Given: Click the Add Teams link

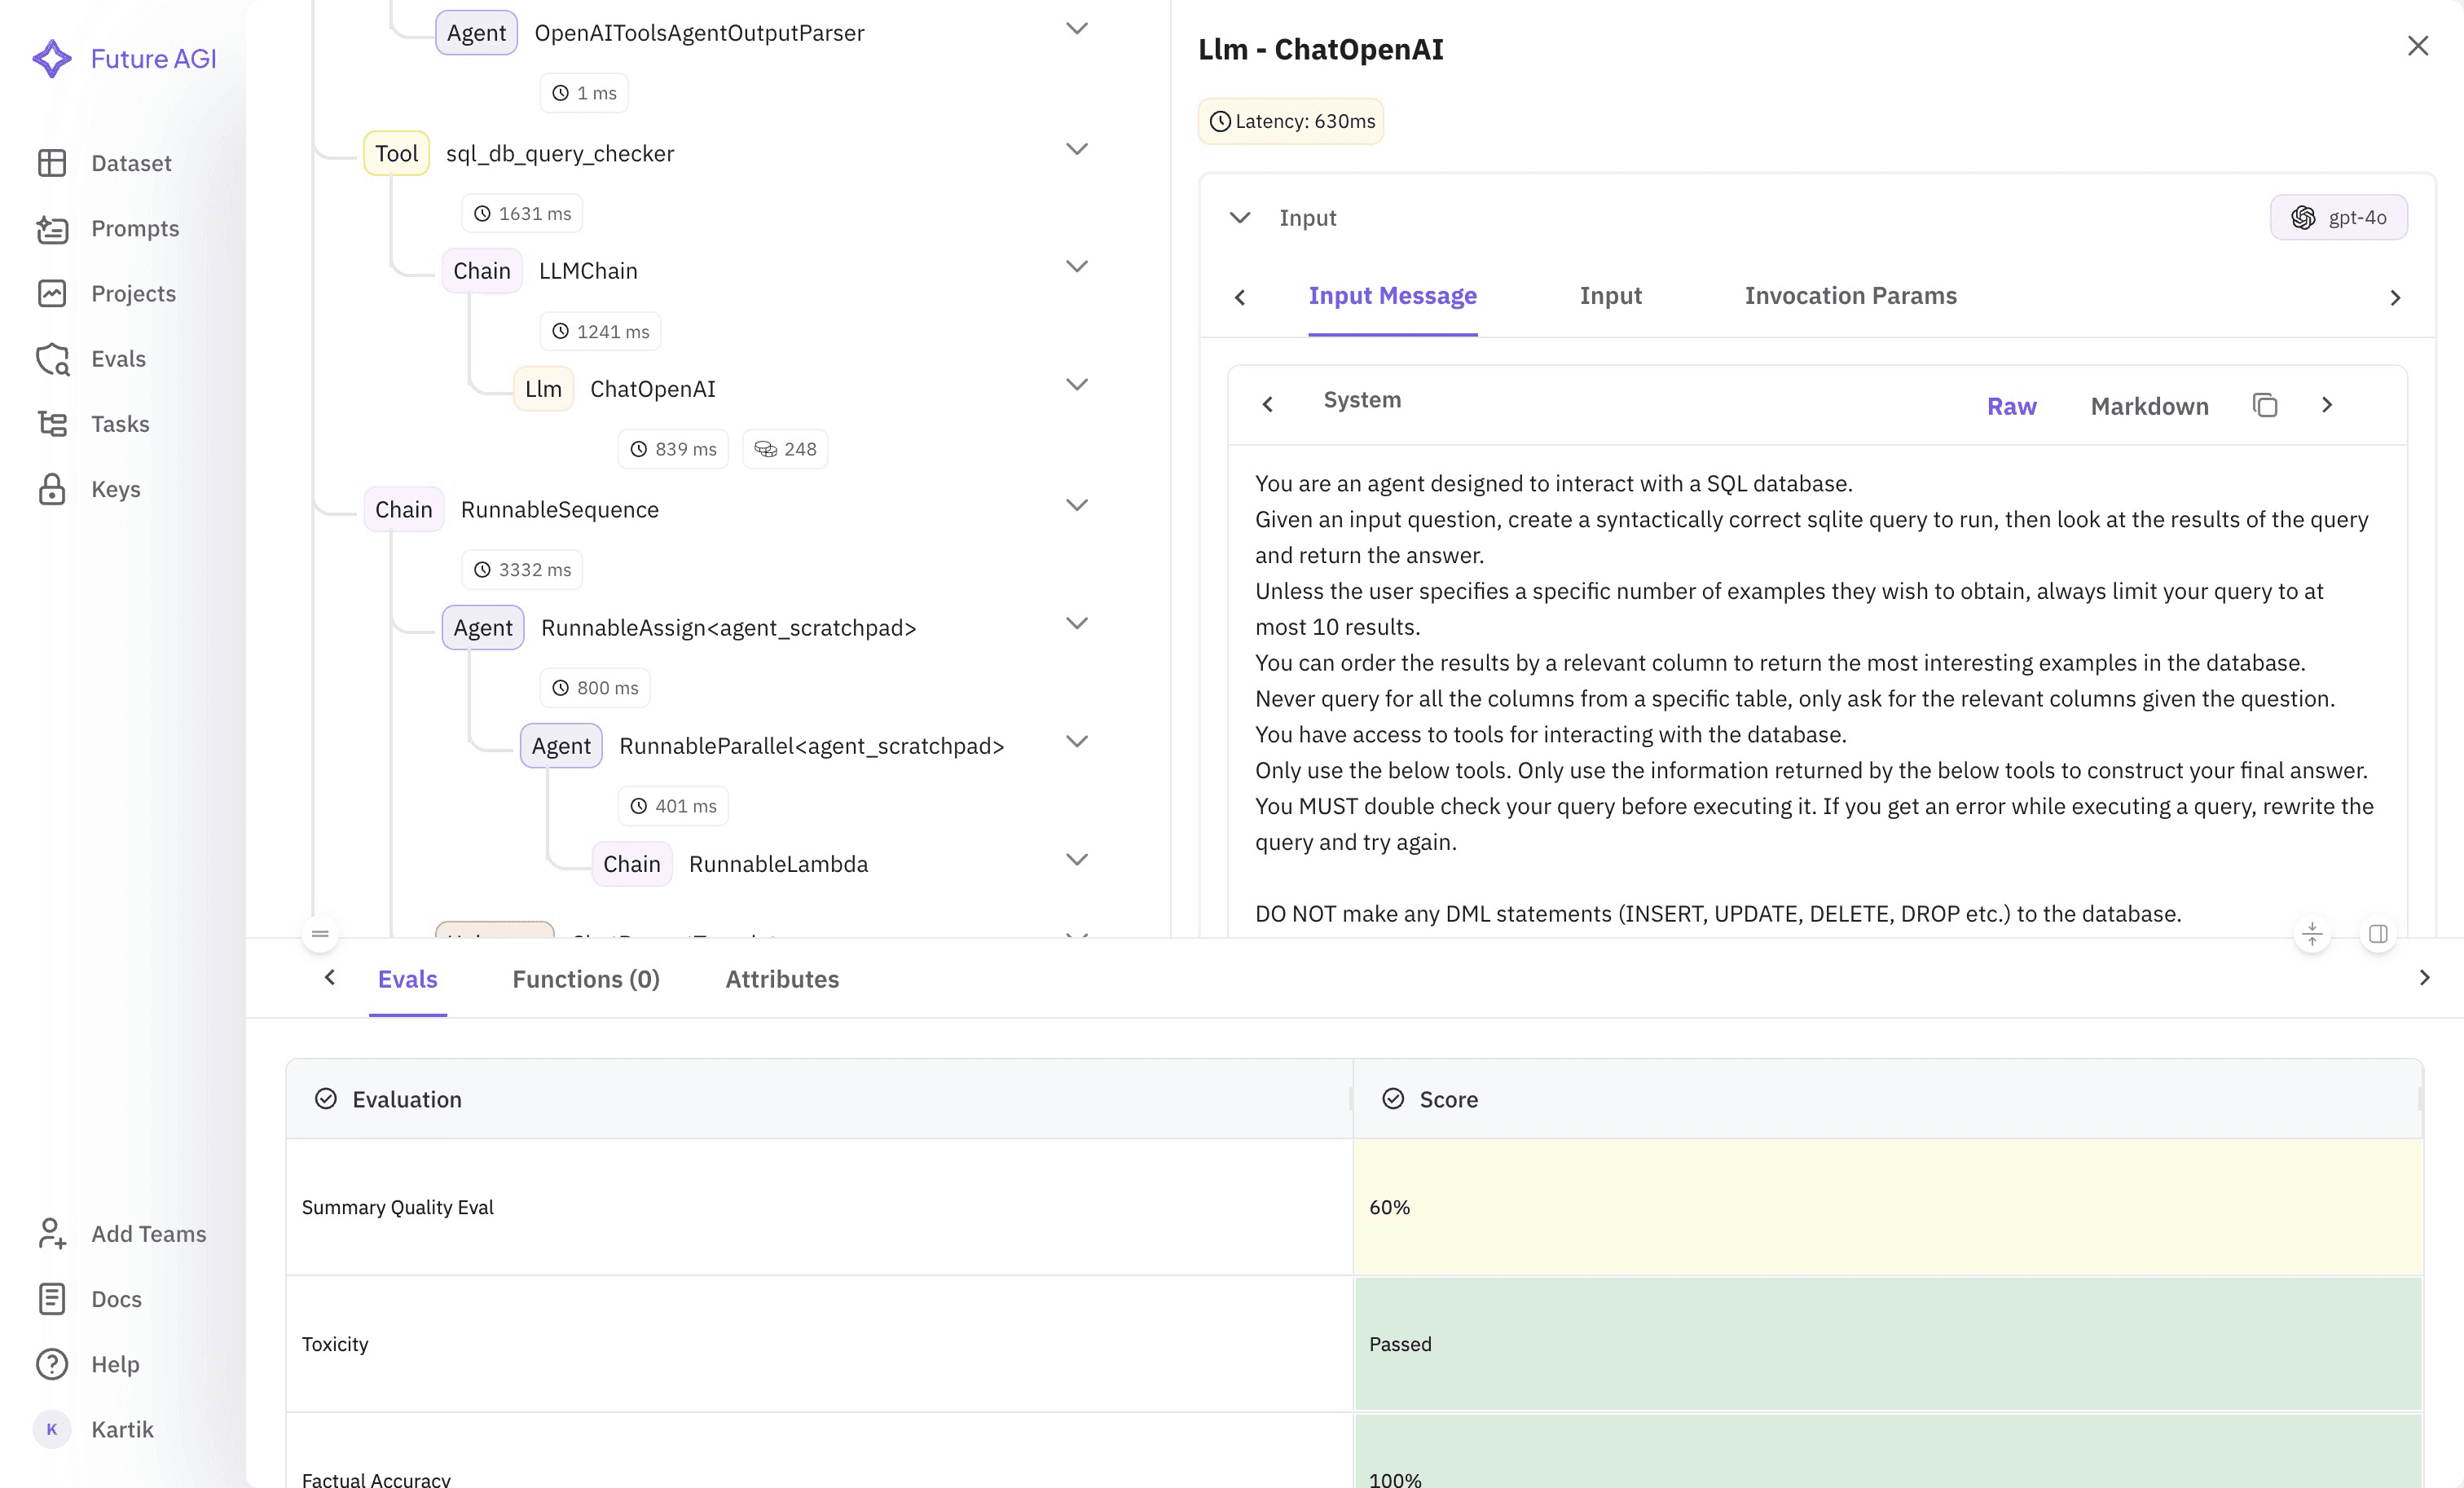Looking at the screenshot, I should [148, 1234].
